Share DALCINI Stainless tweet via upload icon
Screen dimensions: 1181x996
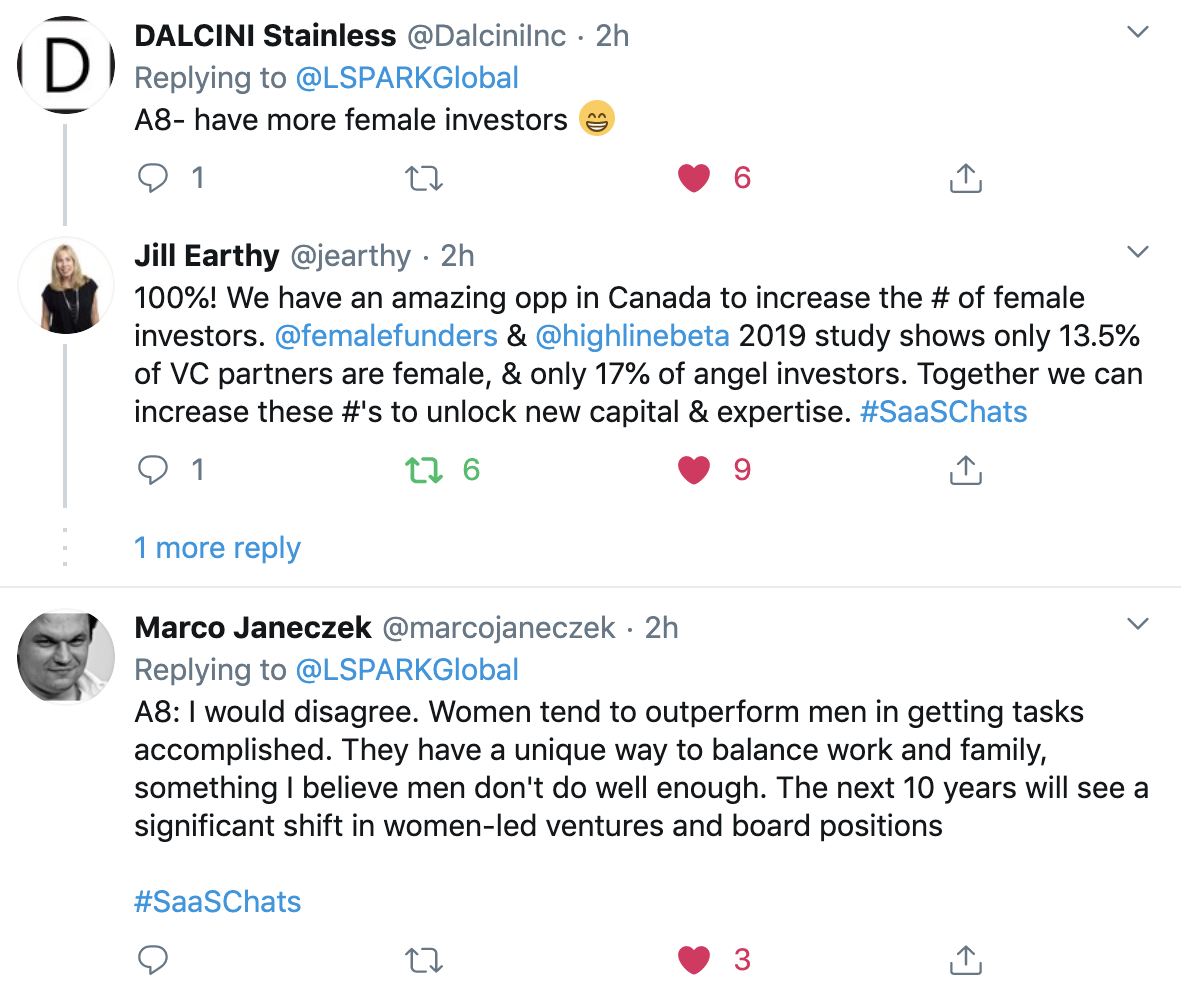[966, 178]
